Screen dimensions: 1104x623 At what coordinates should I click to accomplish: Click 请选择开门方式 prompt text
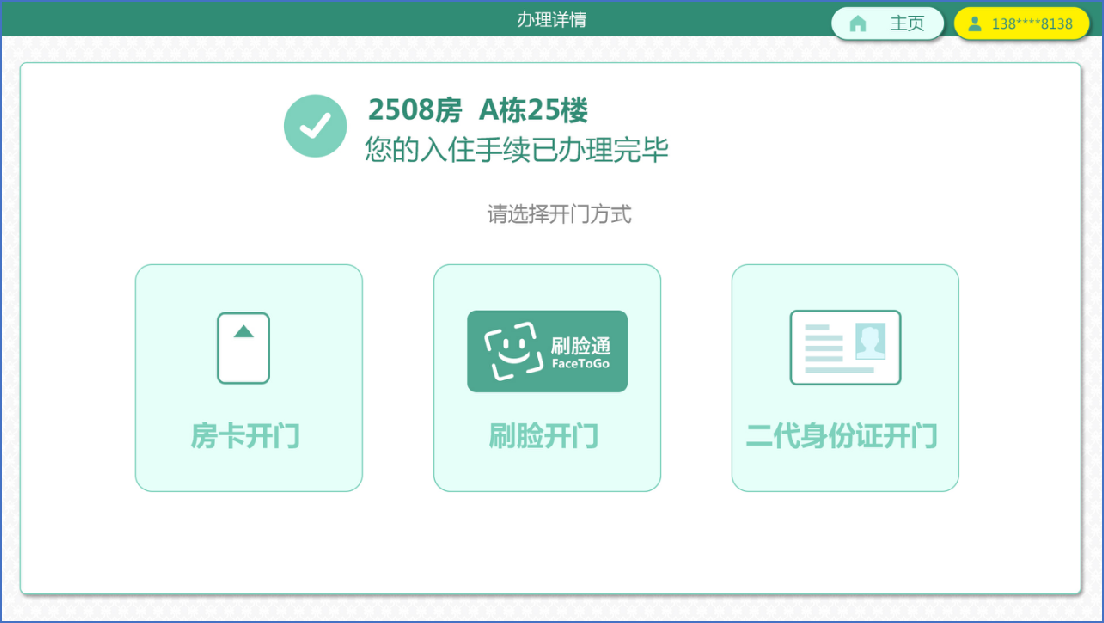click(x=560, y=214)
